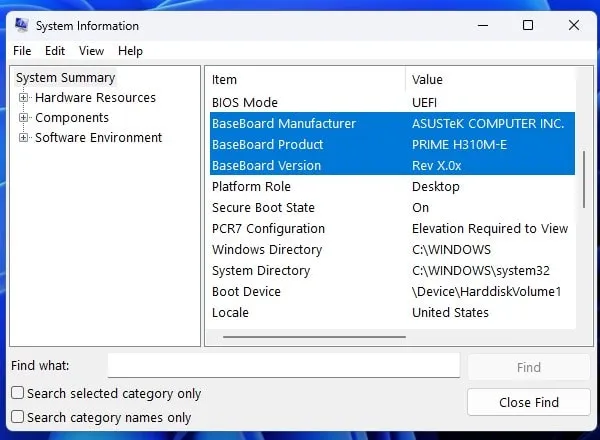Click the C:\WINDOWS\system32 value

[x=481, y=271]
